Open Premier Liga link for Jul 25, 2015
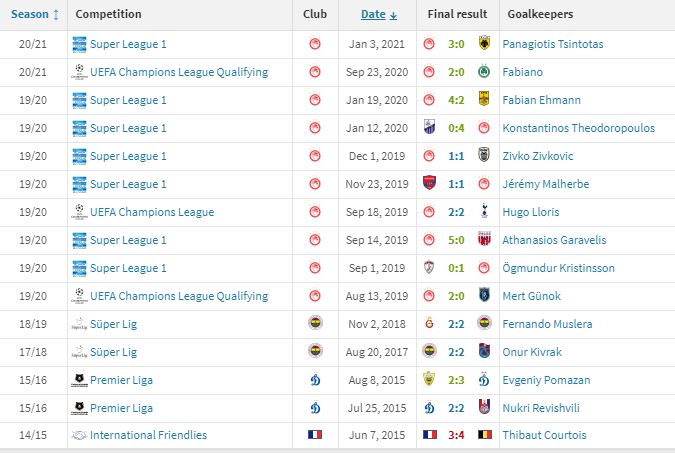 click(x=121, y=408)
